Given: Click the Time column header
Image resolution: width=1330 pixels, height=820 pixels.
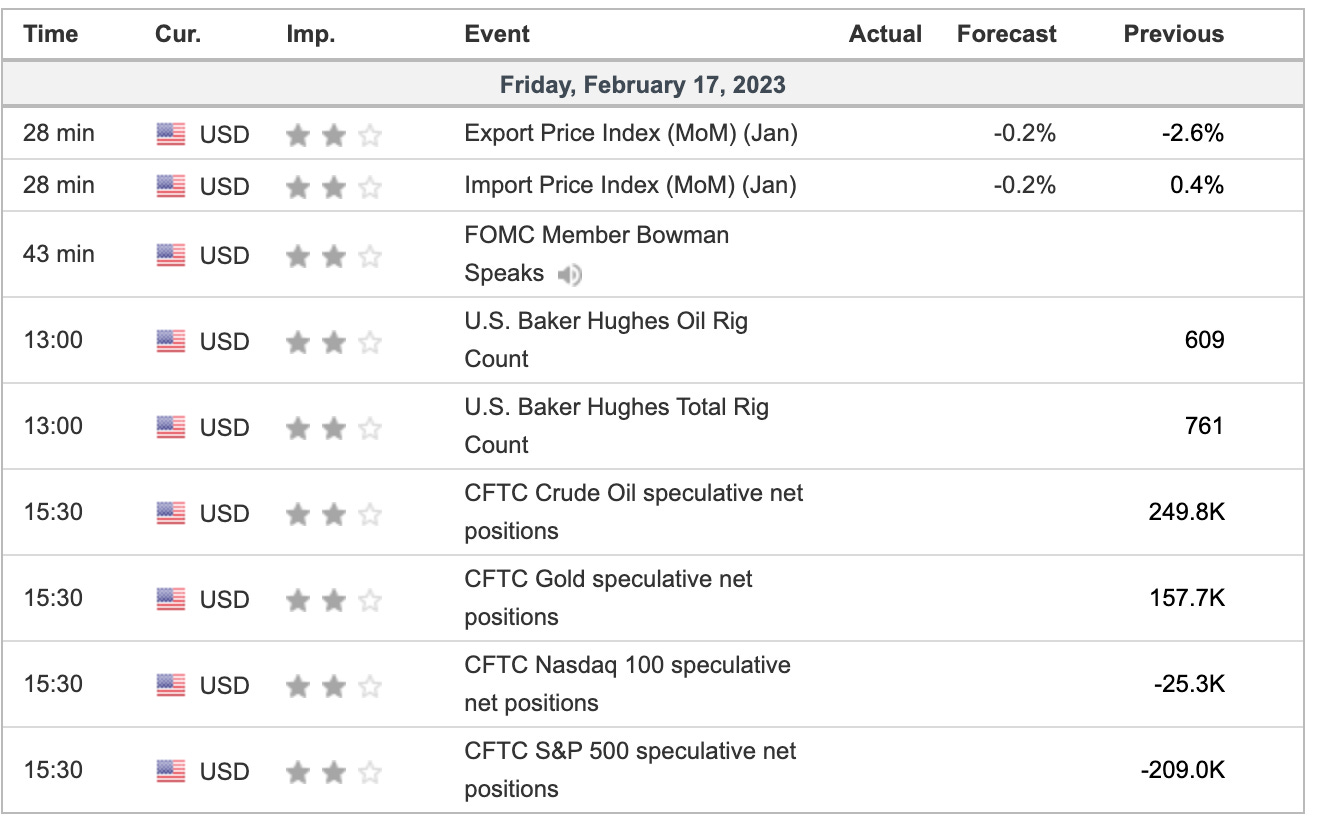Looking at the screenshot, I should pos(51,34).
